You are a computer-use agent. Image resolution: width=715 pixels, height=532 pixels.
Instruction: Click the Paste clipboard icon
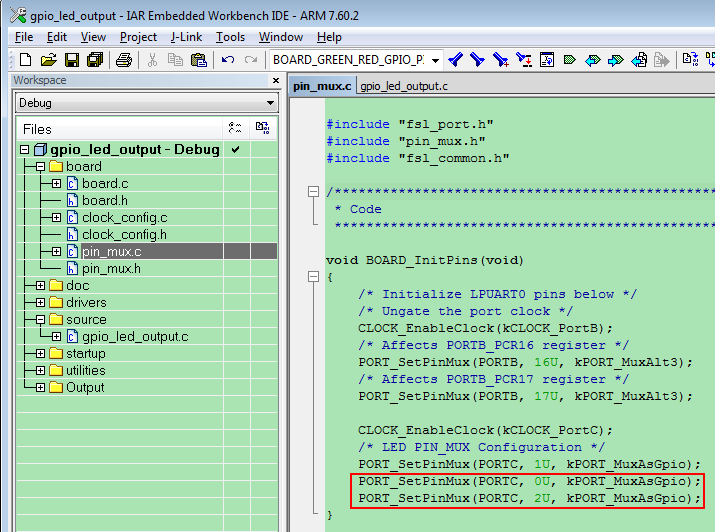pos(198,60)
